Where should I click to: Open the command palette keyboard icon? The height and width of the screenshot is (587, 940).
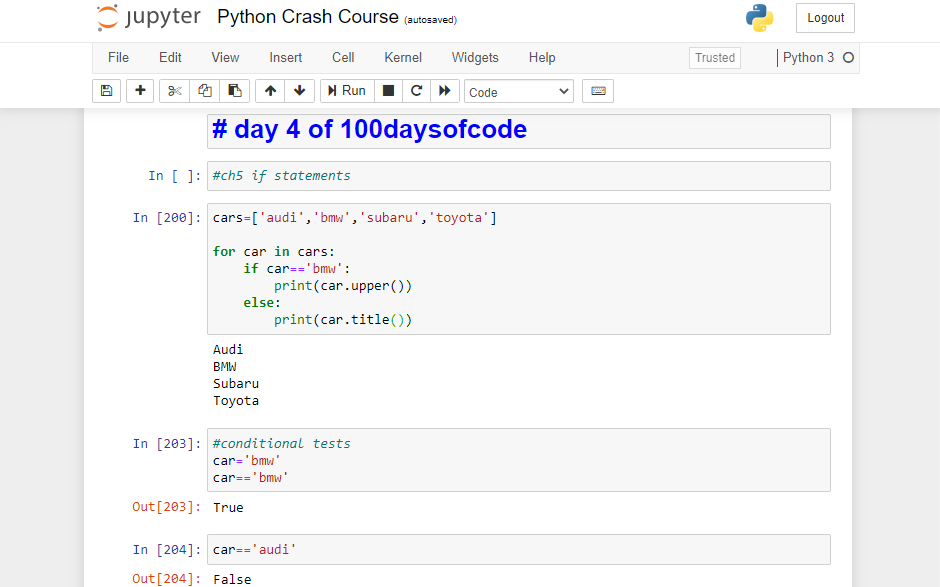[x=598, y=91]
